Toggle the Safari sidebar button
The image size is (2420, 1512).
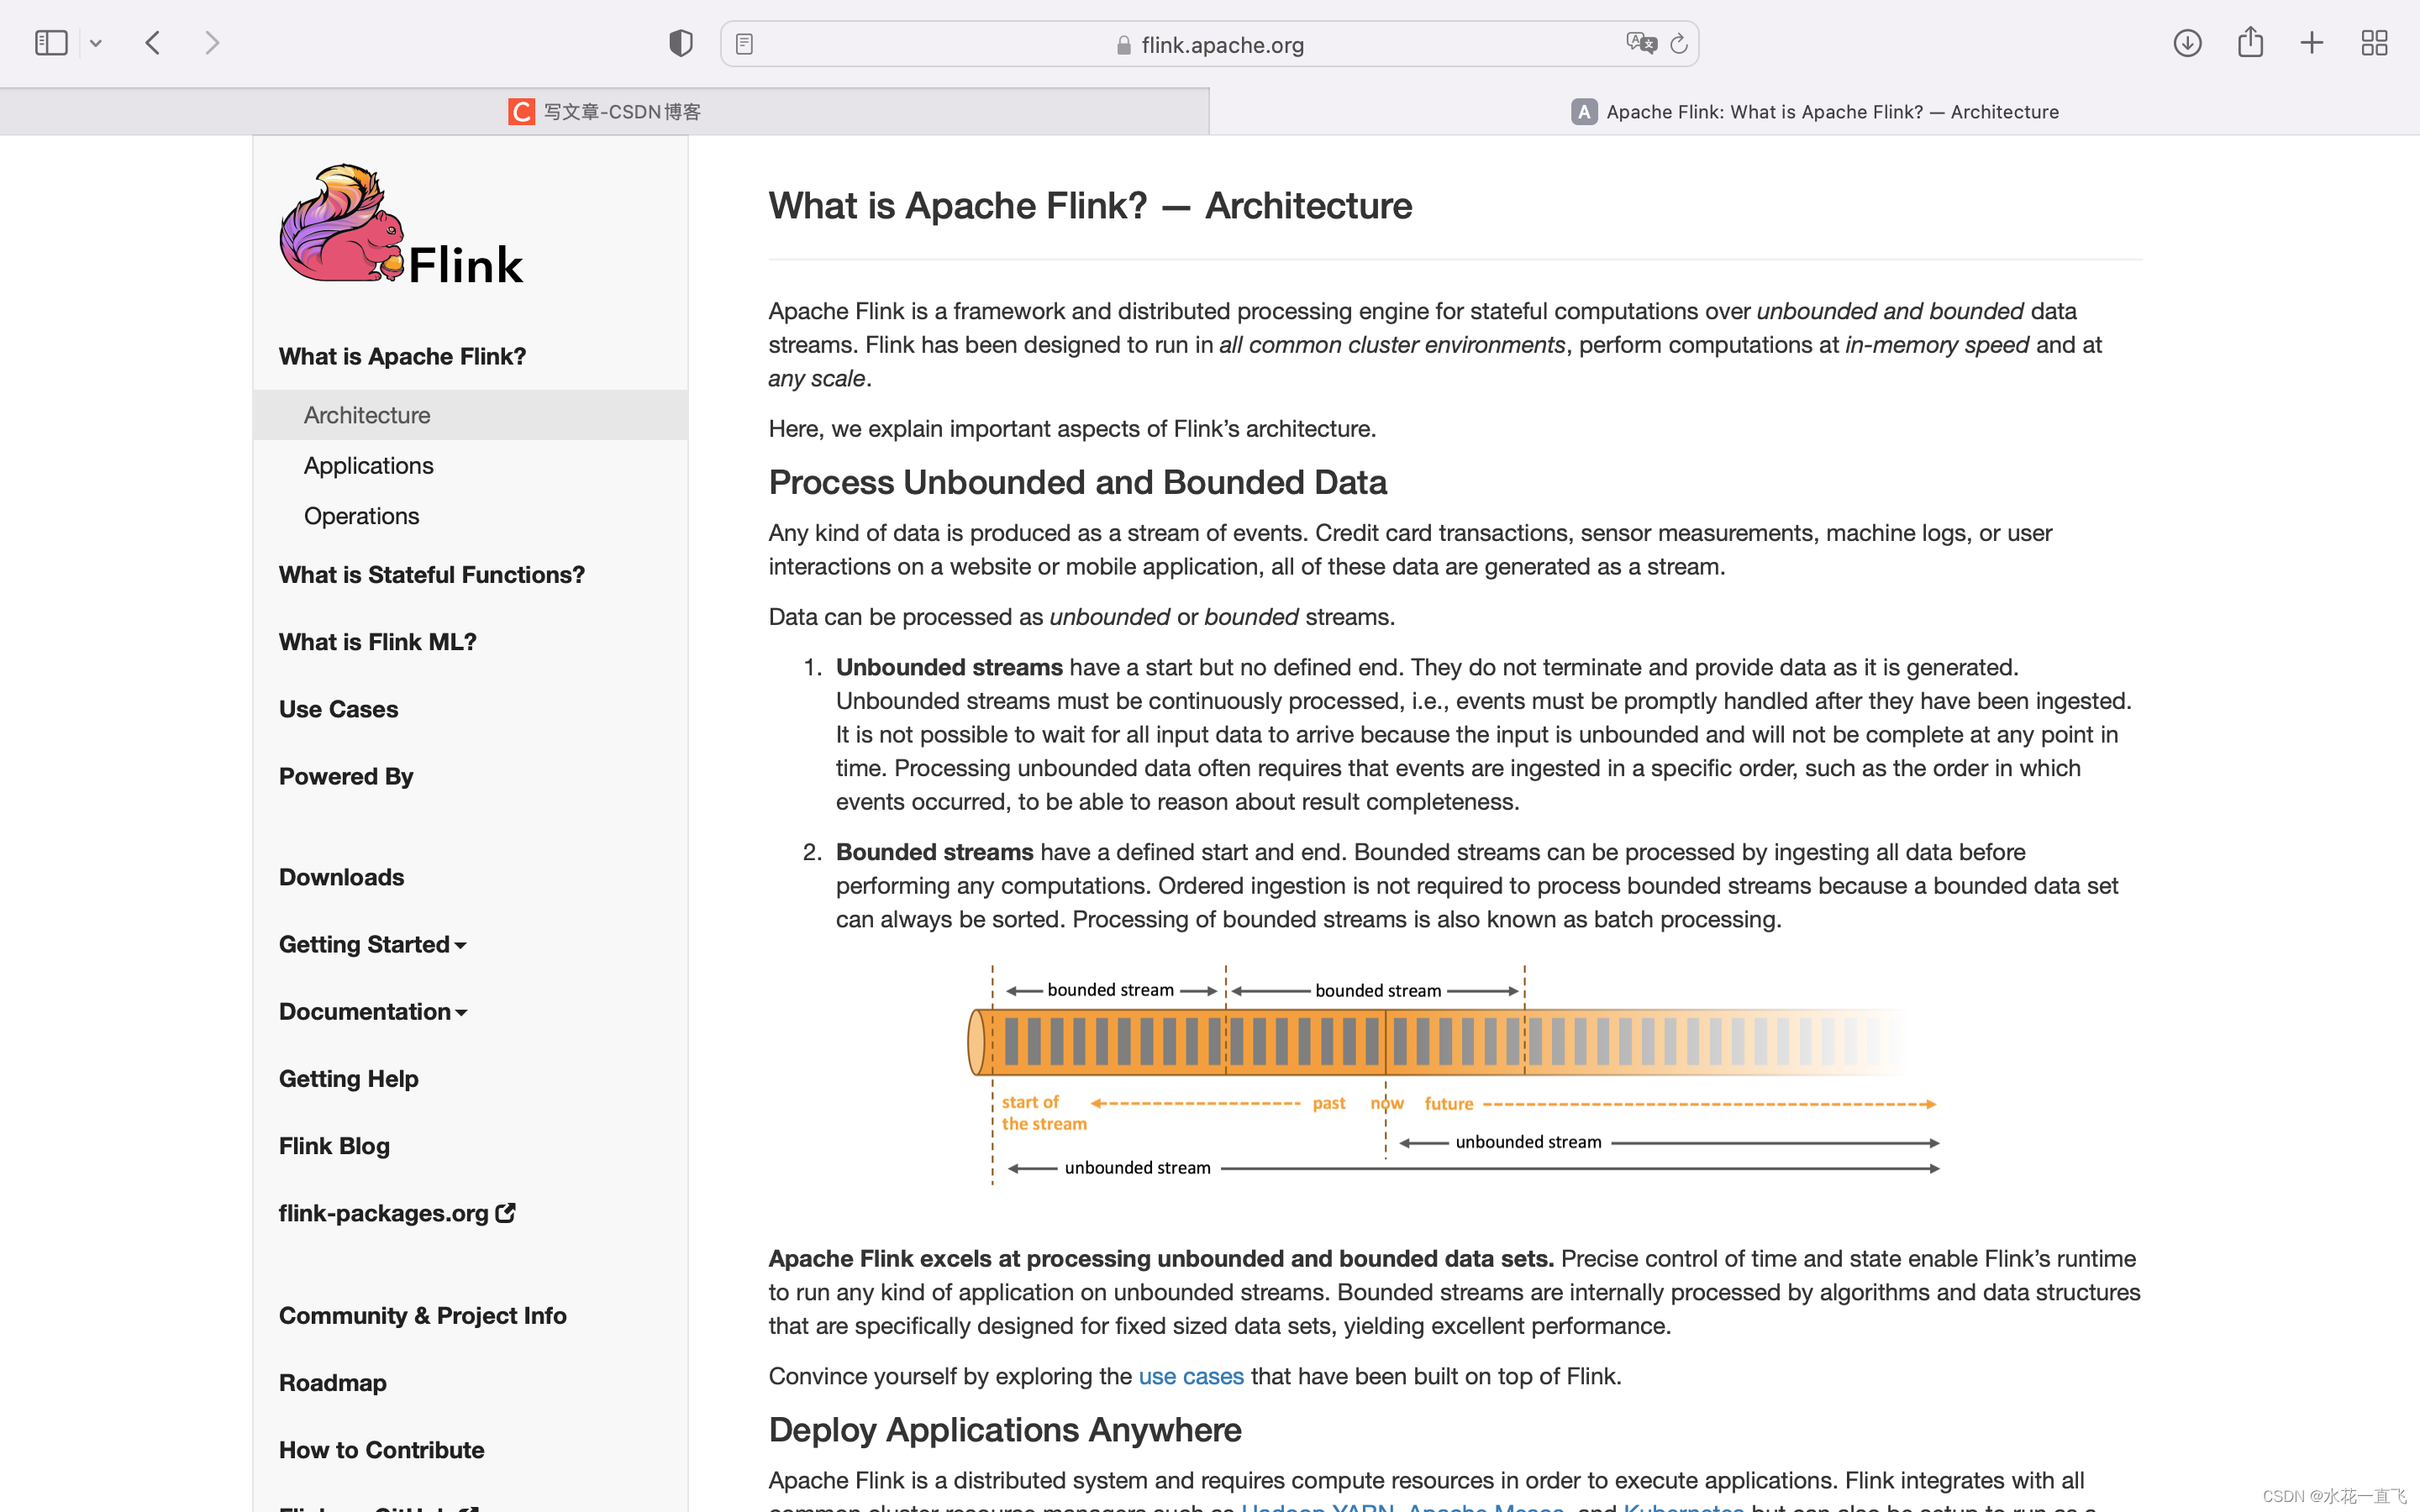click(51, 43)
